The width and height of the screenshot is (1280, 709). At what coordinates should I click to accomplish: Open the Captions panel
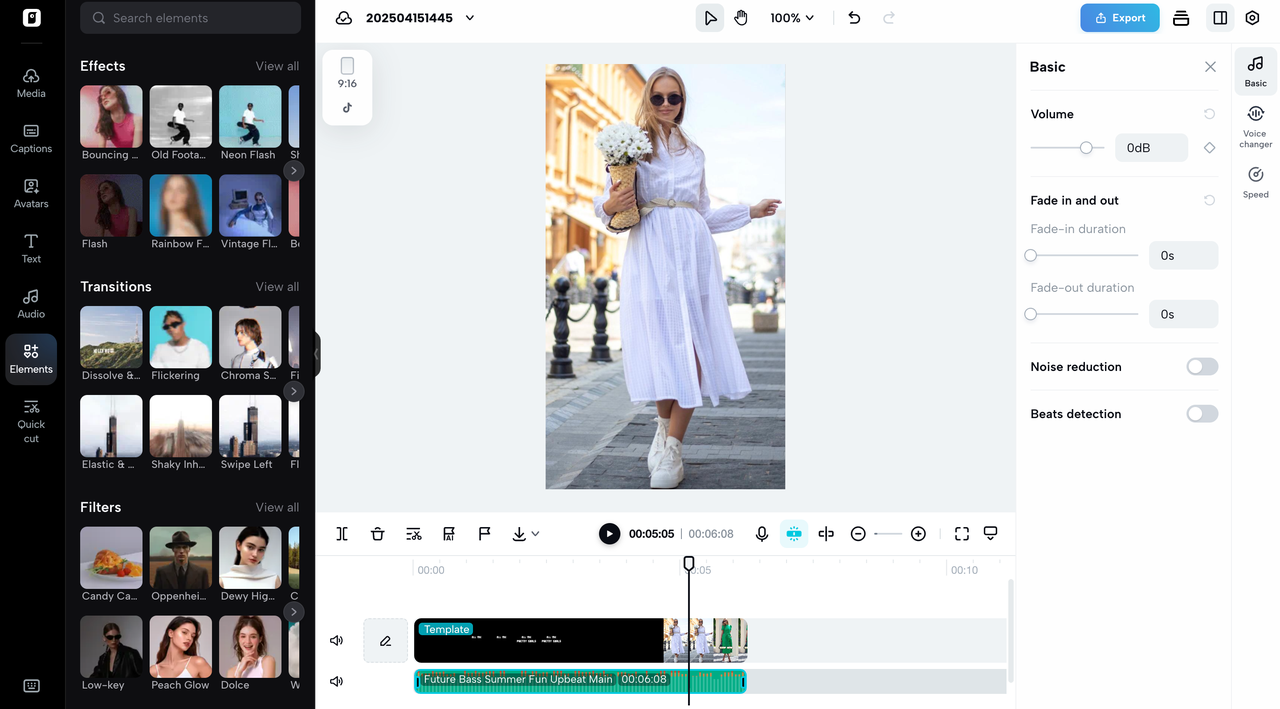coord(31,138)
